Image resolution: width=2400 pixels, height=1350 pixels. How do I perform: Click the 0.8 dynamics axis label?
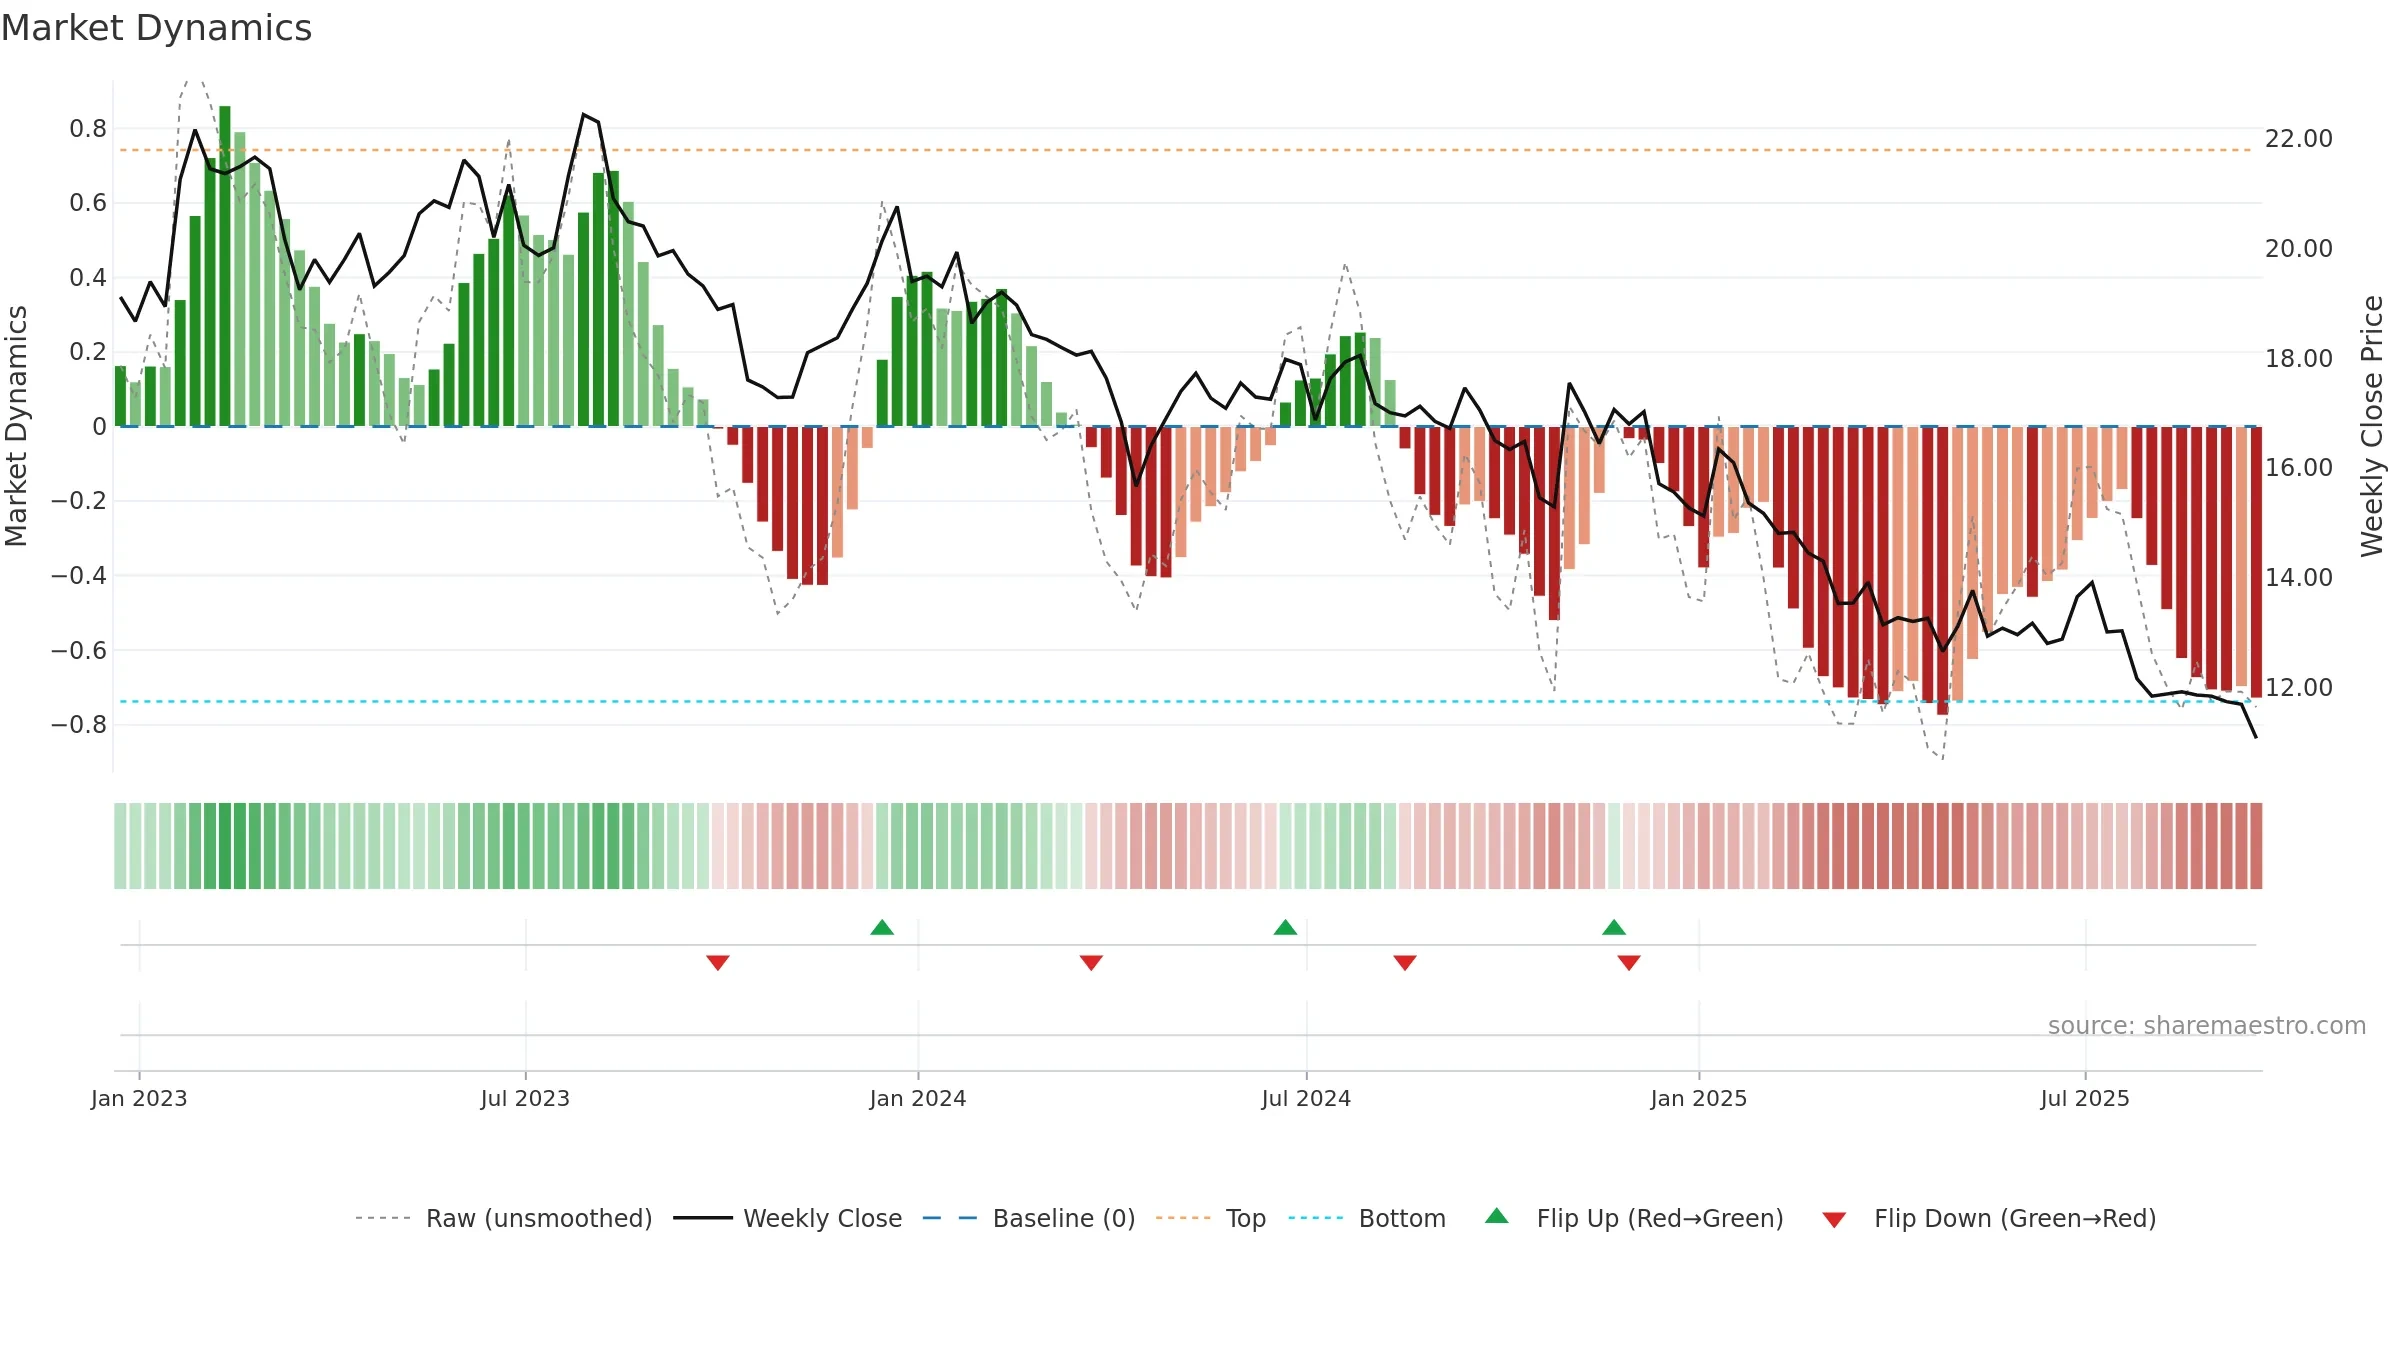[88, 129]
